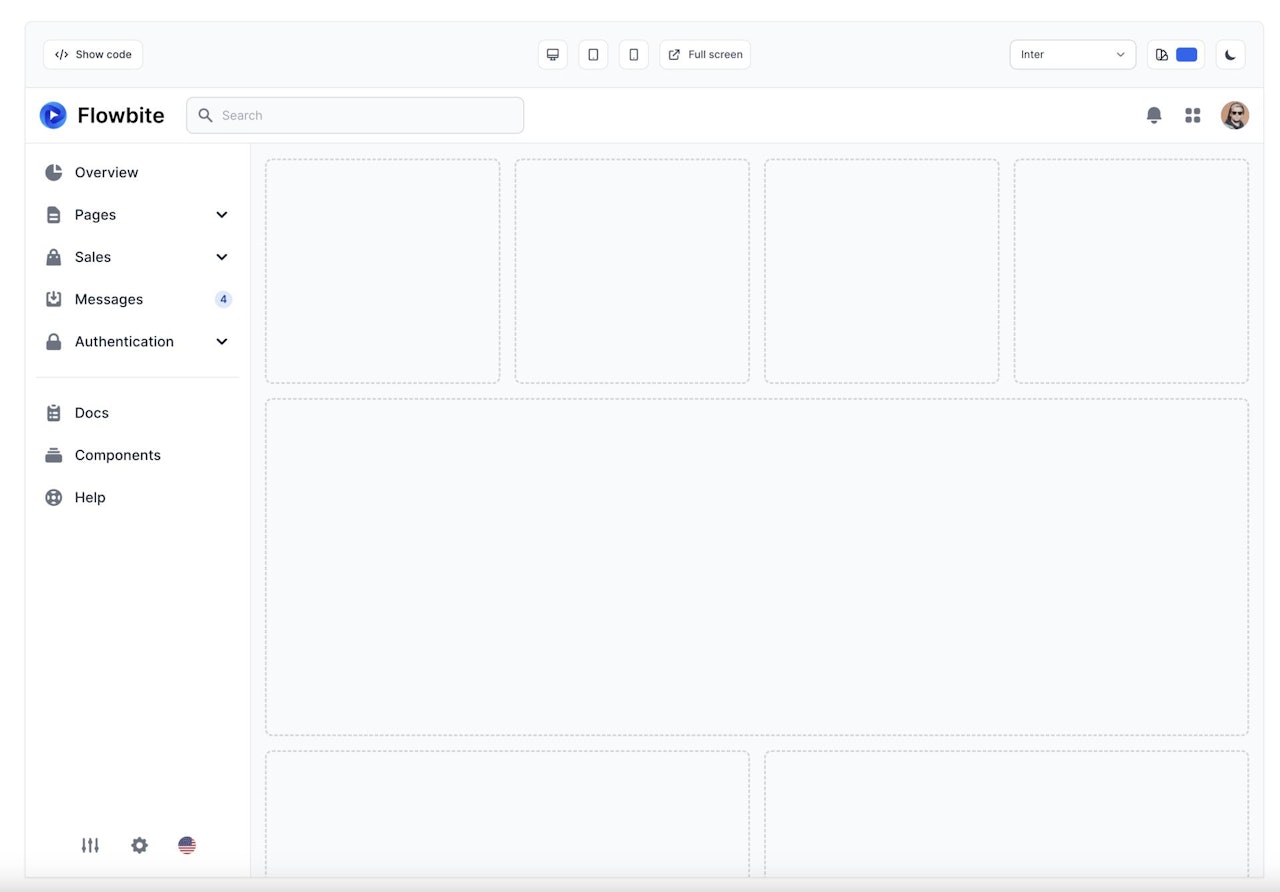The image size is (1280, 892).
Task: Toggle dark mode with the moon icon
Action: coord(1230,54)
